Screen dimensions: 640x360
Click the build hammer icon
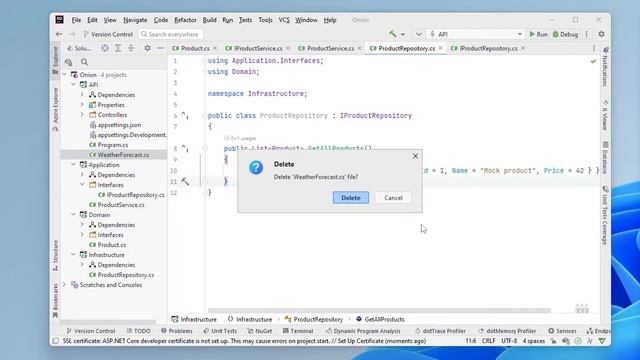pos(393,34)
